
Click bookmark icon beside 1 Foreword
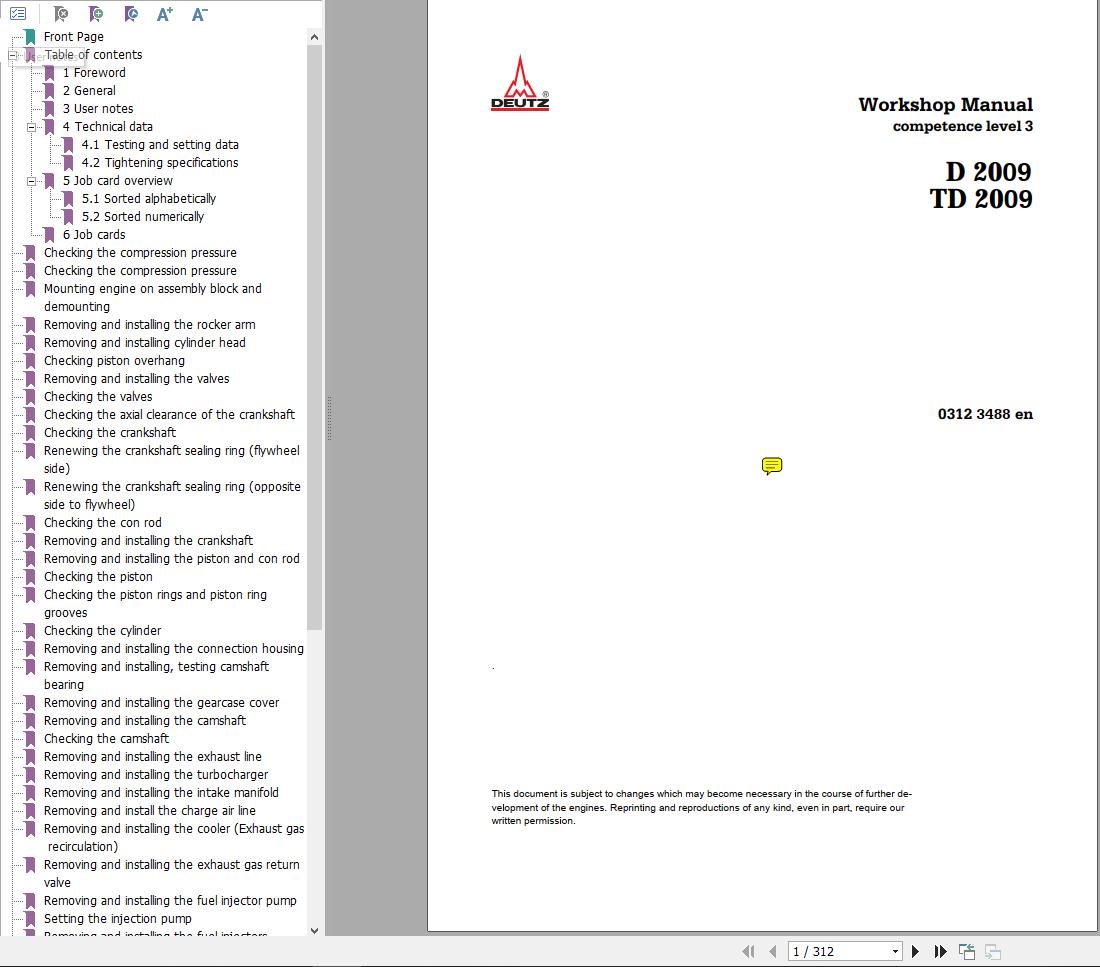[x=49, y=72]
